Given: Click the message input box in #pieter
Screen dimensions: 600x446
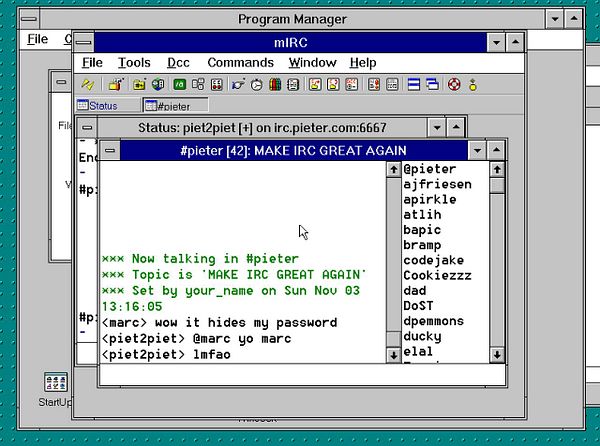Looking at the screenshot, I should tap(302, 375).
